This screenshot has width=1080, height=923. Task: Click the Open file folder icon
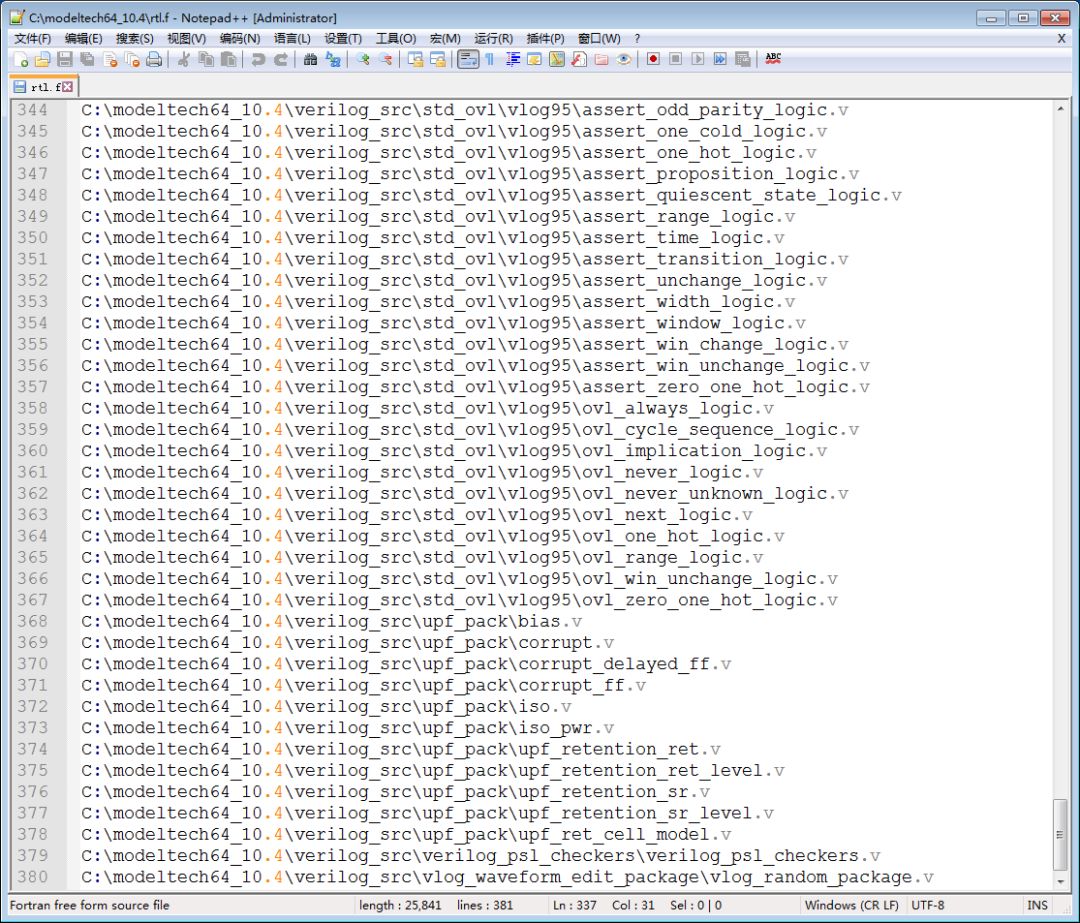(x=42, y=60)
